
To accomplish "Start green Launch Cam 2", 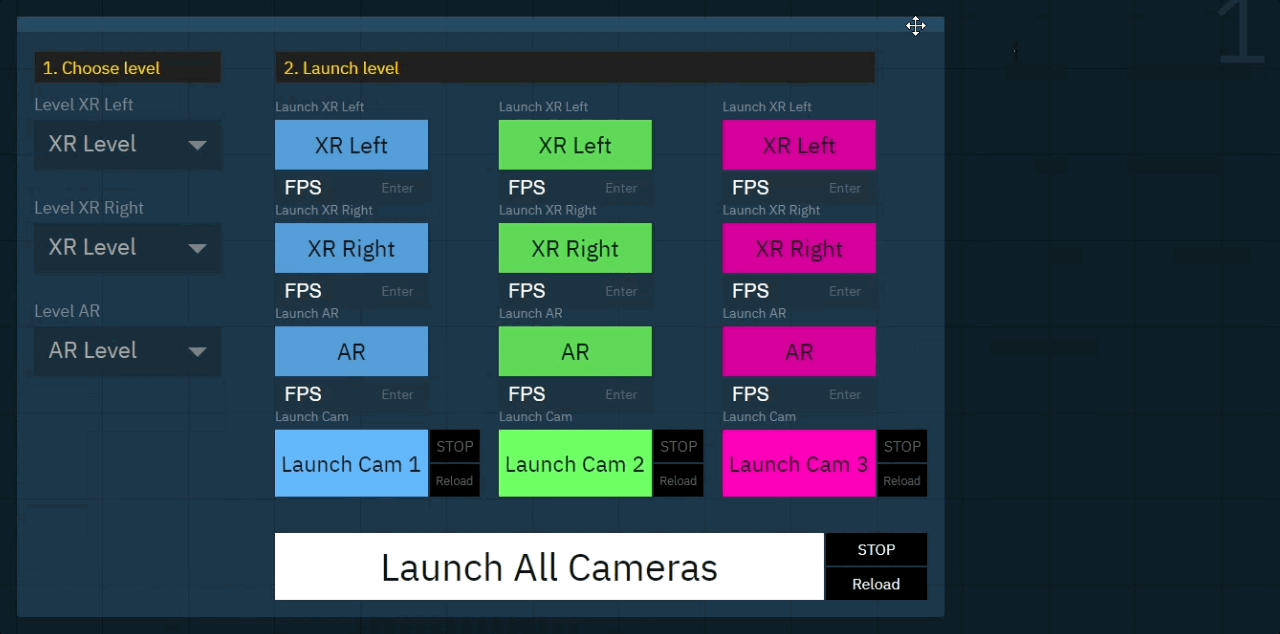I will pyautogui.click(x=575, y=464).
